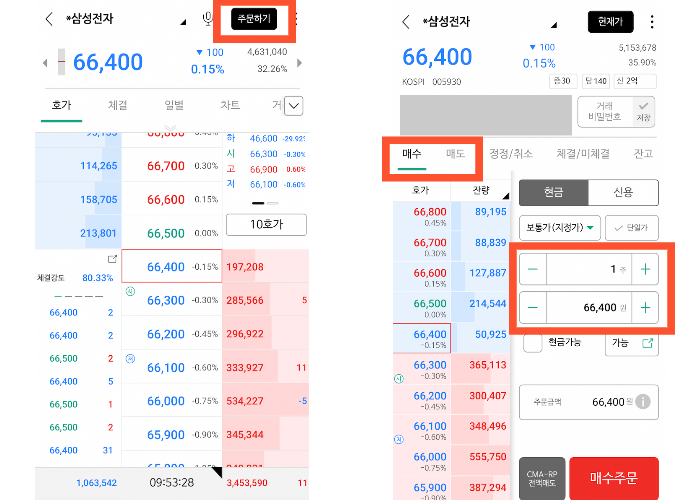This screenshot has height=500, width=700.
Task: Switch to the 호가 tab
Action: (62, 105)
